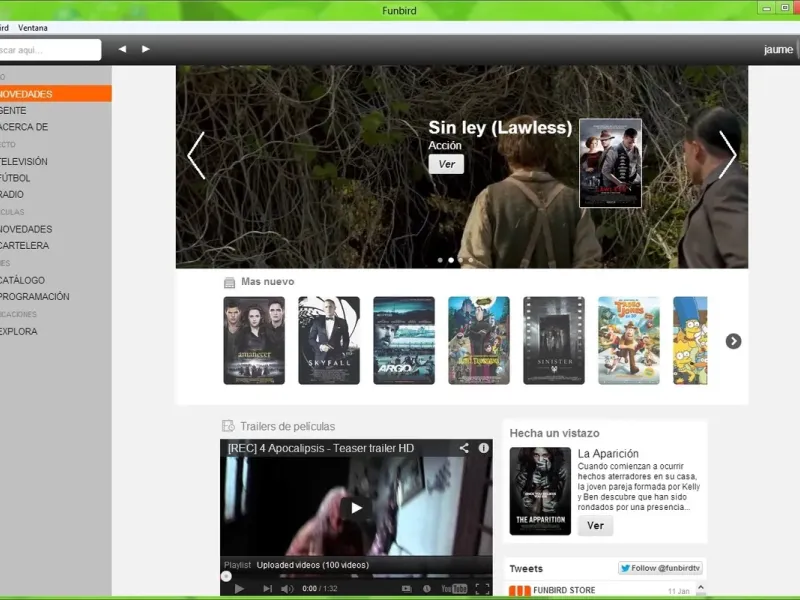Open the Tadeo Jones movie poster
This screenshot has height=600, width=800.
(x=629, y=340)
